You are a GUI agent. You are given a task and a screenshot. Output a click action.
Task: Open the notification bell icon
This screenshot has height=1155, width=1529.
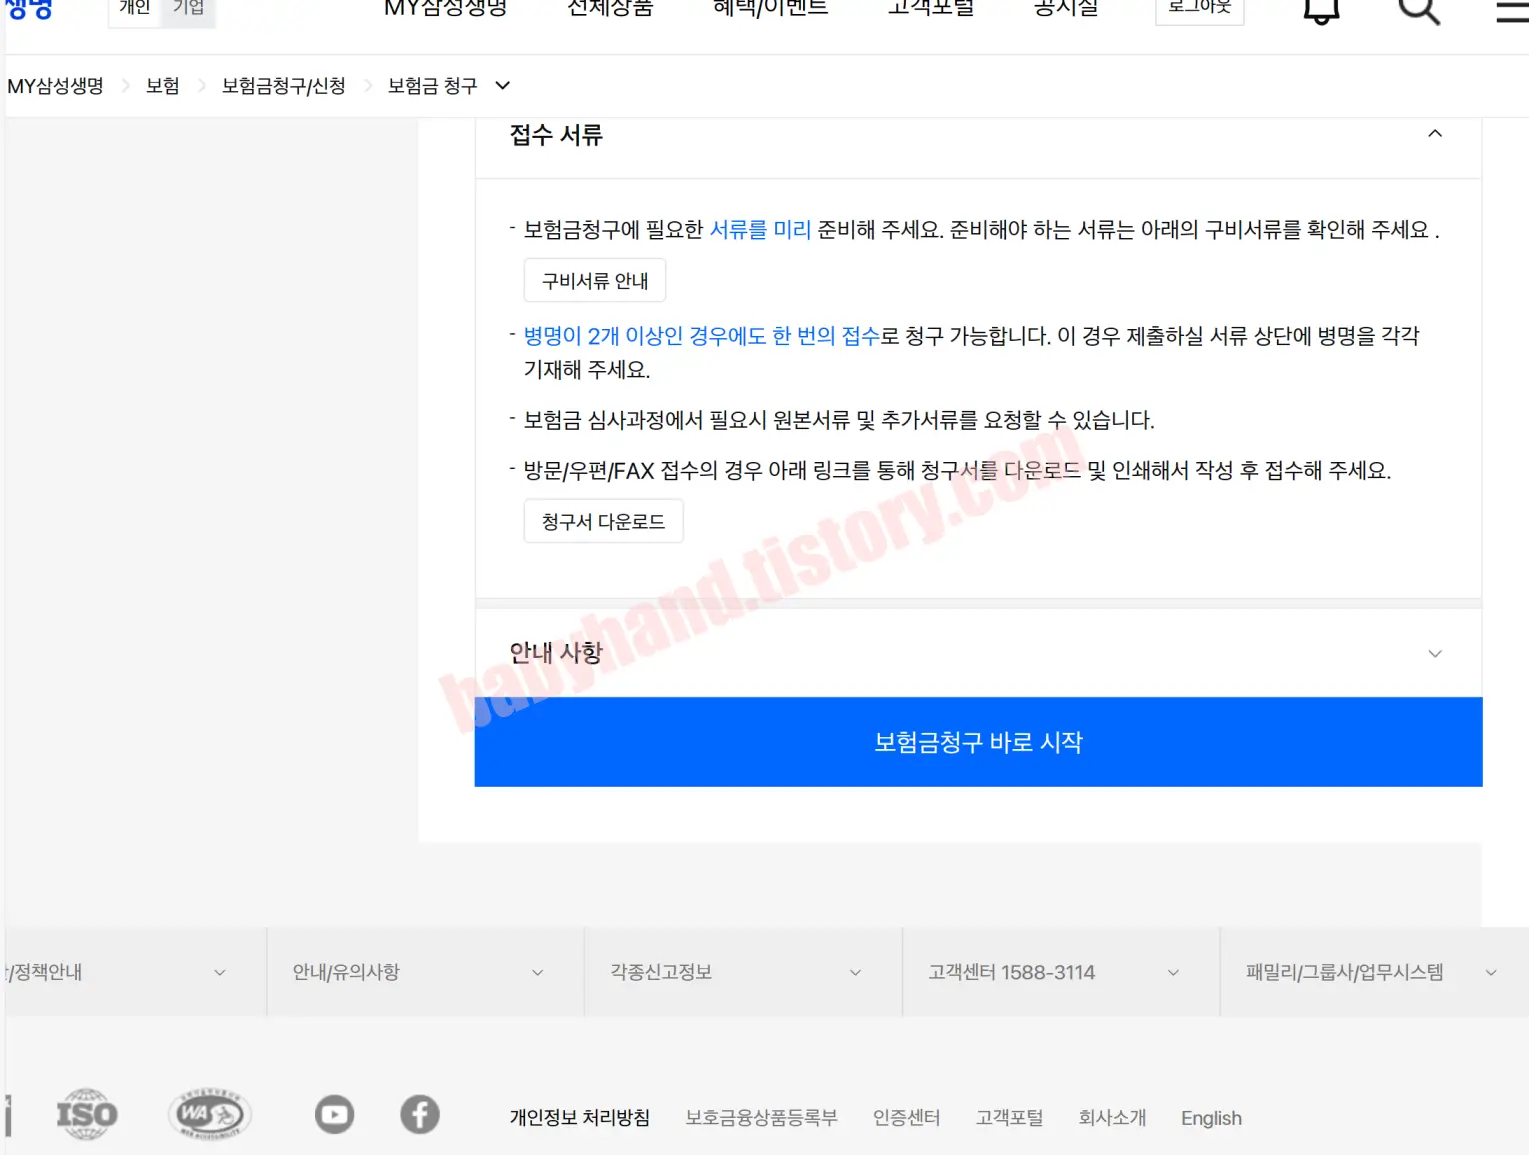pos(1321,11)
